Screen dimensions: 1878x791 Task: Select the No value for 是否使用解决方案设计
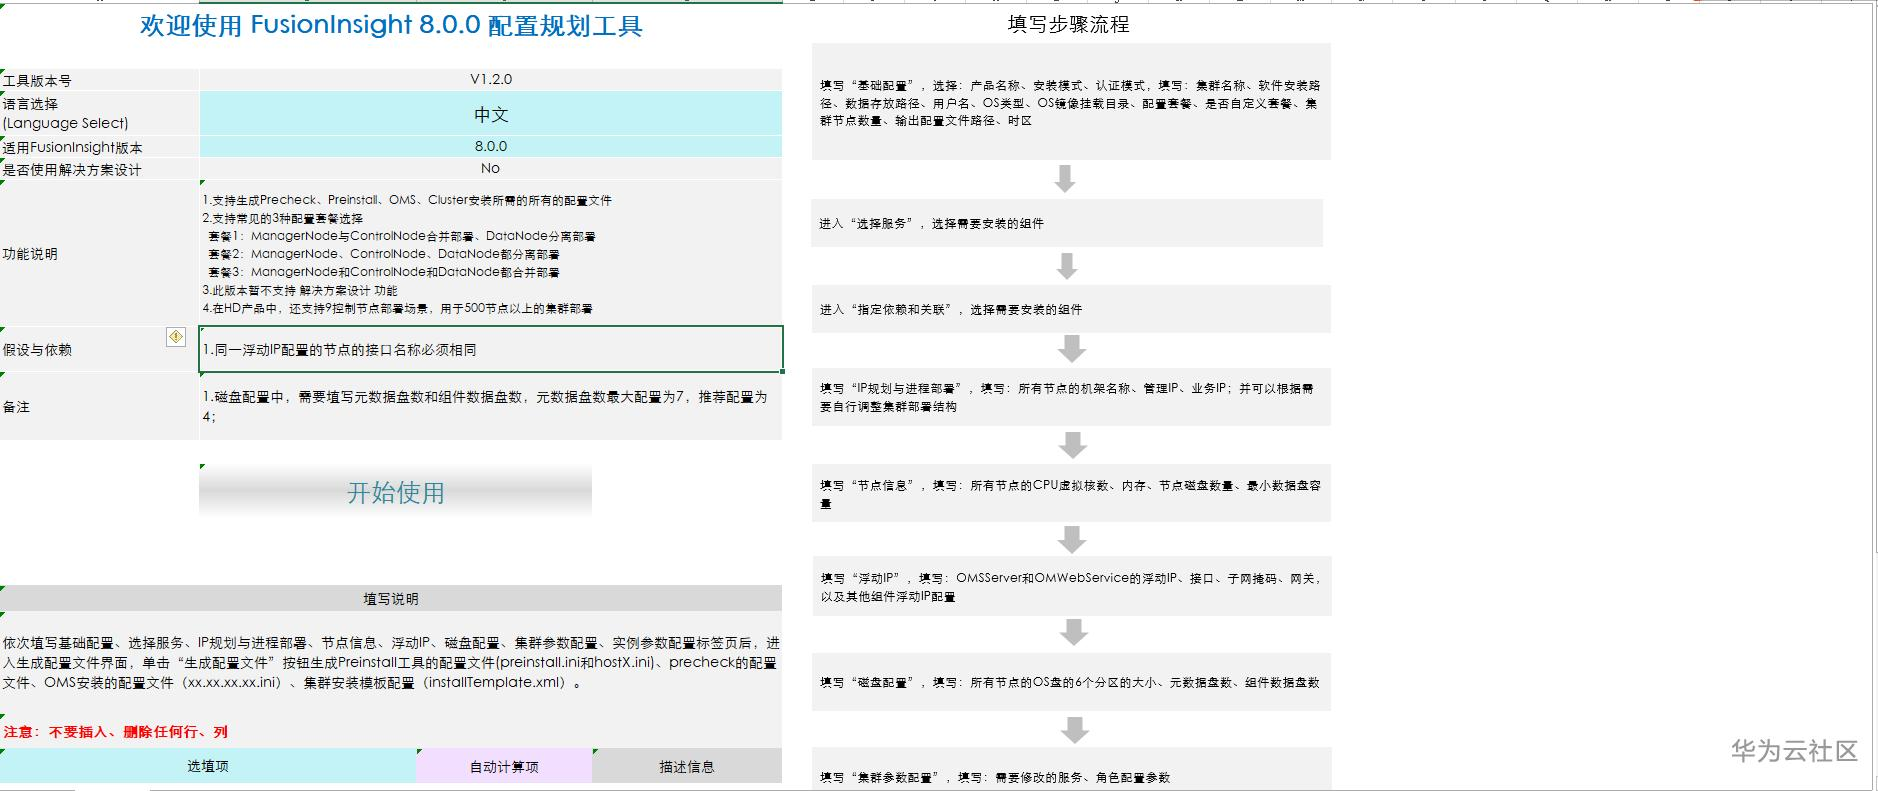point(491,168)
